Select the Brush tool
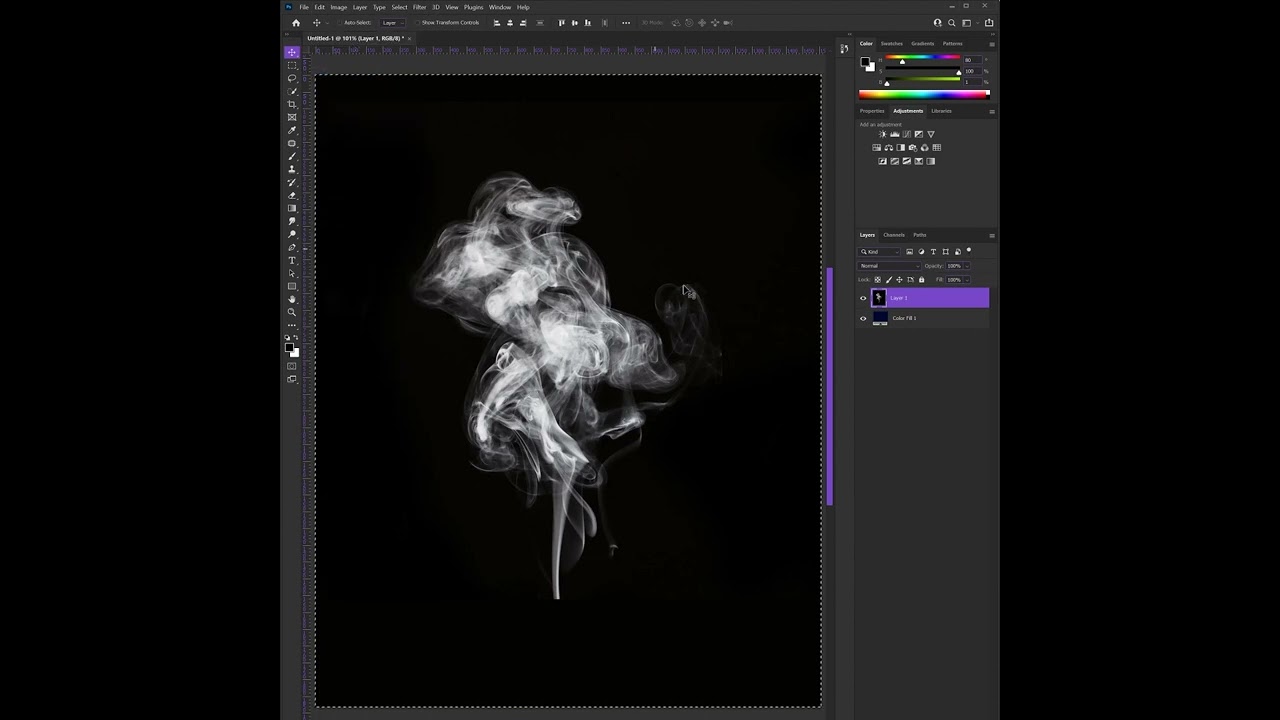This screenshot has width=1280, height=720. (292, 156)
